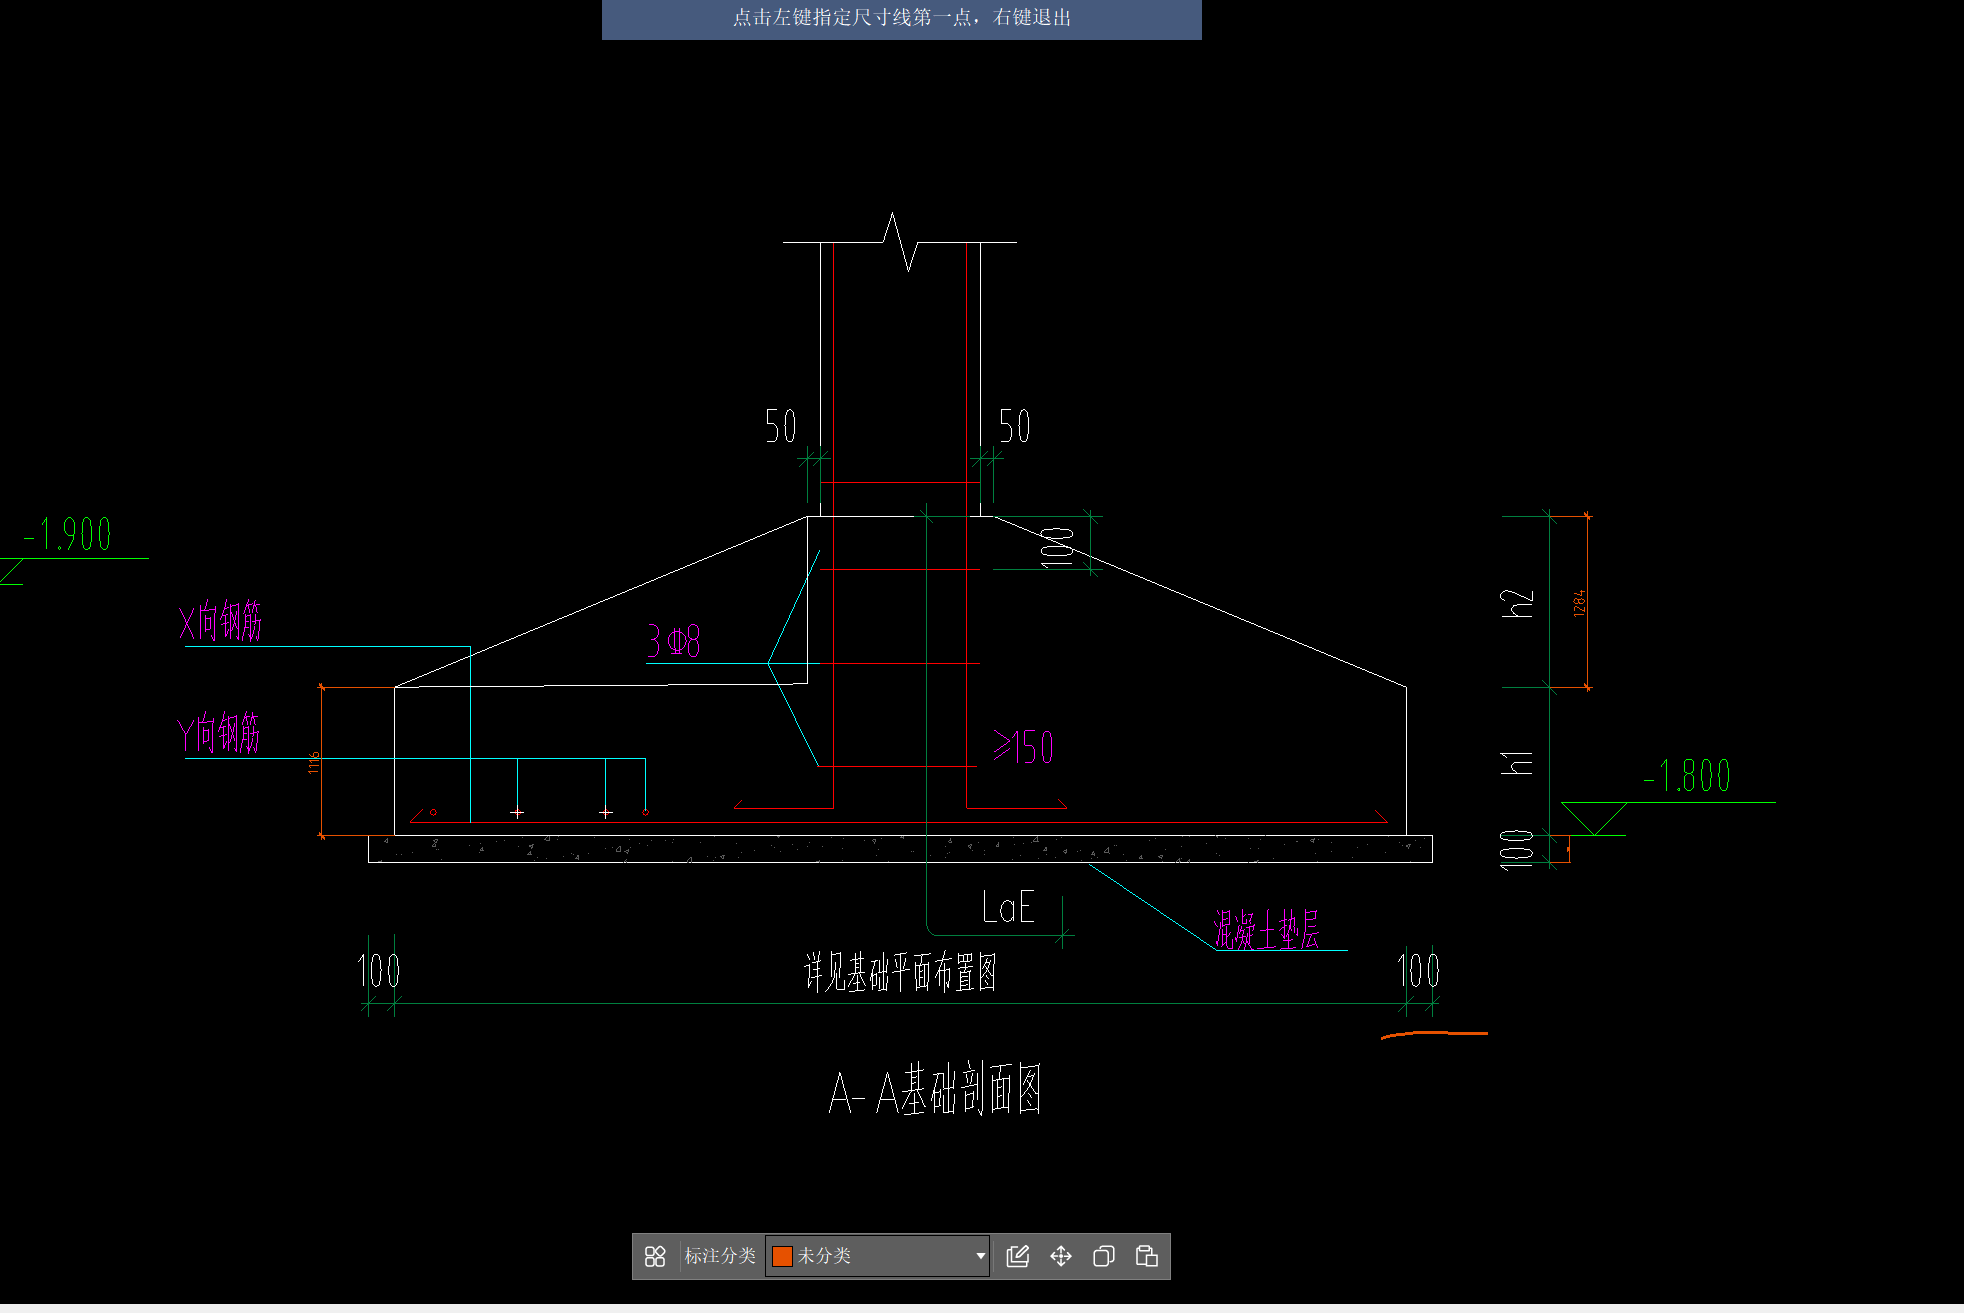Click the copy annotation icon
Image resolution: width=1964 pixels, height=1313 pixels.
[1104, 1256]
